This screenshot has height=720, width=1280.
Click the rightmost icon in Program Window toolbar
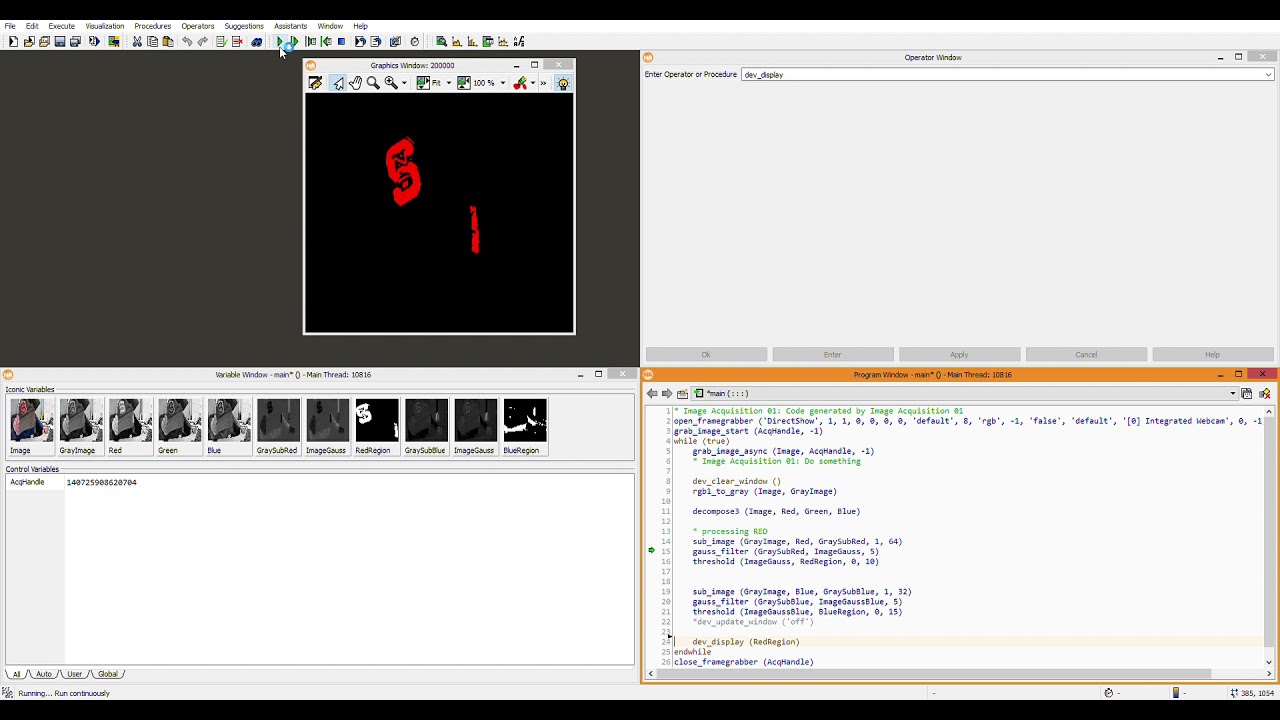point(1264,393)
